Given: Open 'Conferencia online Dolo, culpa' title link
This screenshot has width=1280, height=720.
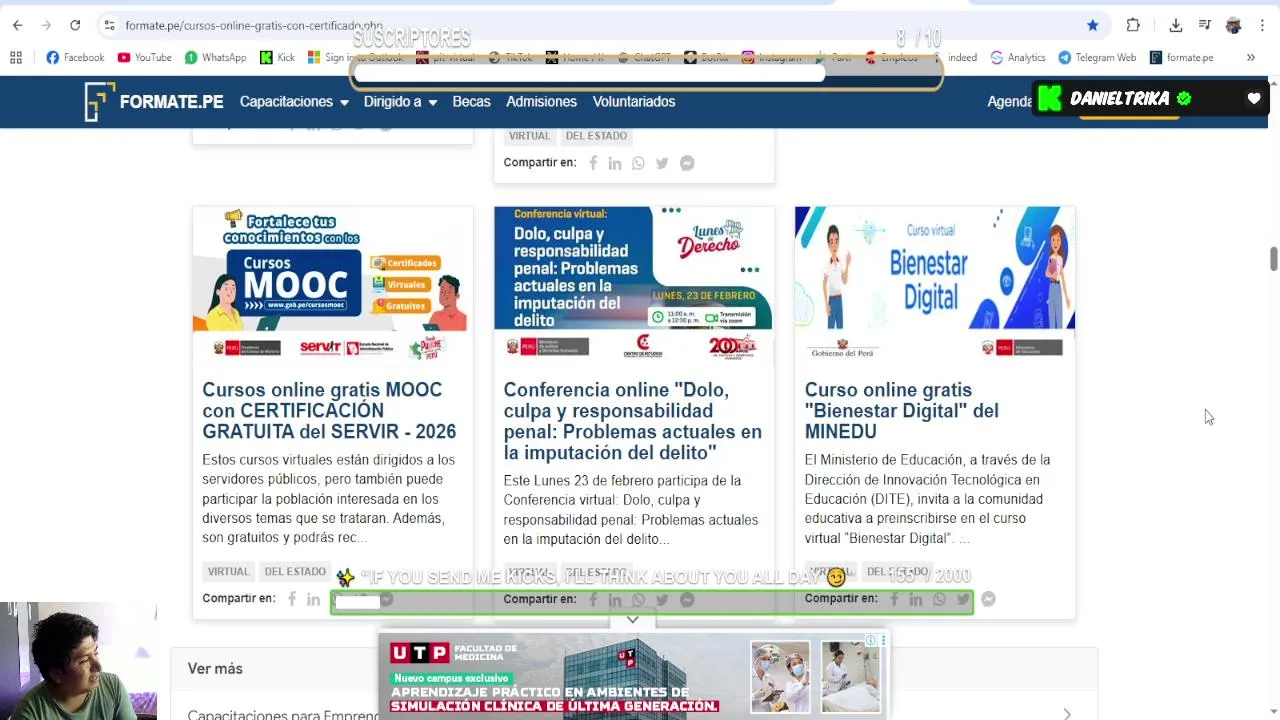Looking at the screenshot, I should [632, 421].
